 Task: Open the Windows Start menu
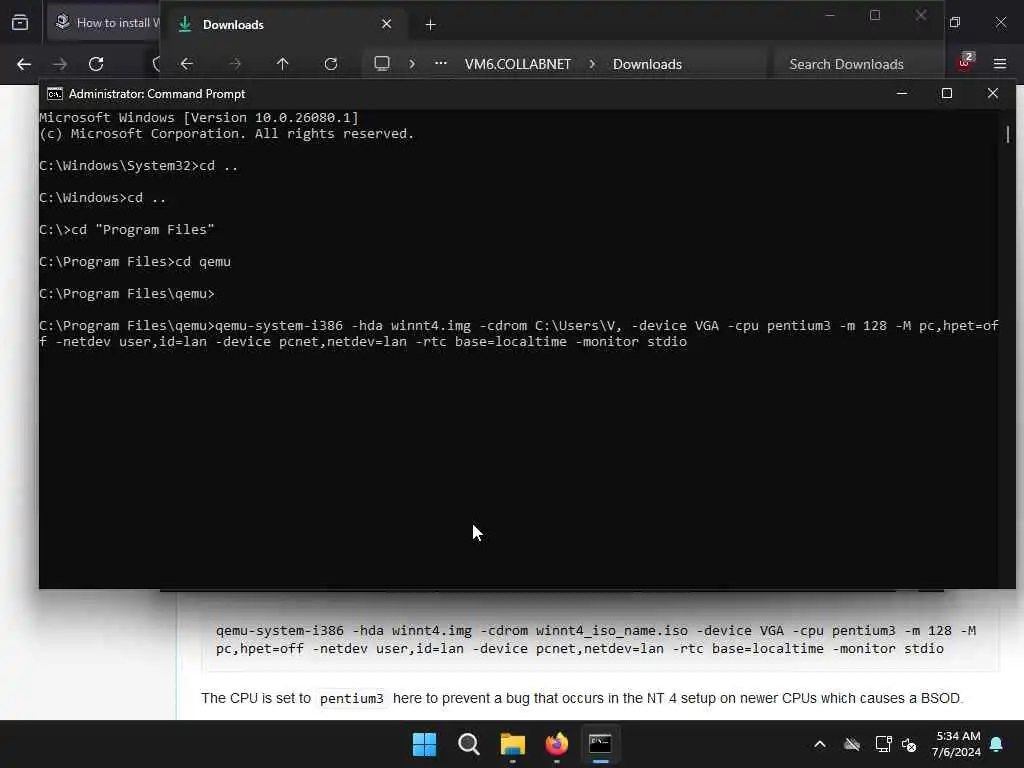click(x=424, y=744)
